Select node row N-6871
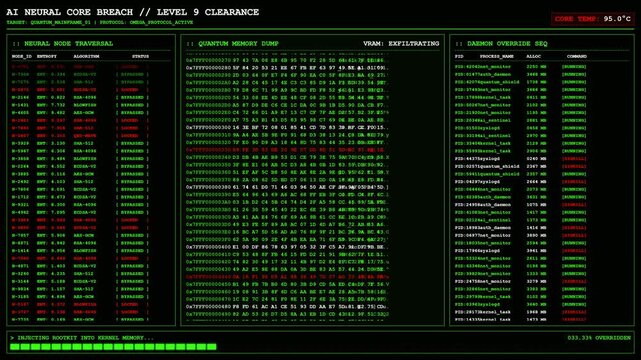Screen dimensions: 641x360 [80, 243]
